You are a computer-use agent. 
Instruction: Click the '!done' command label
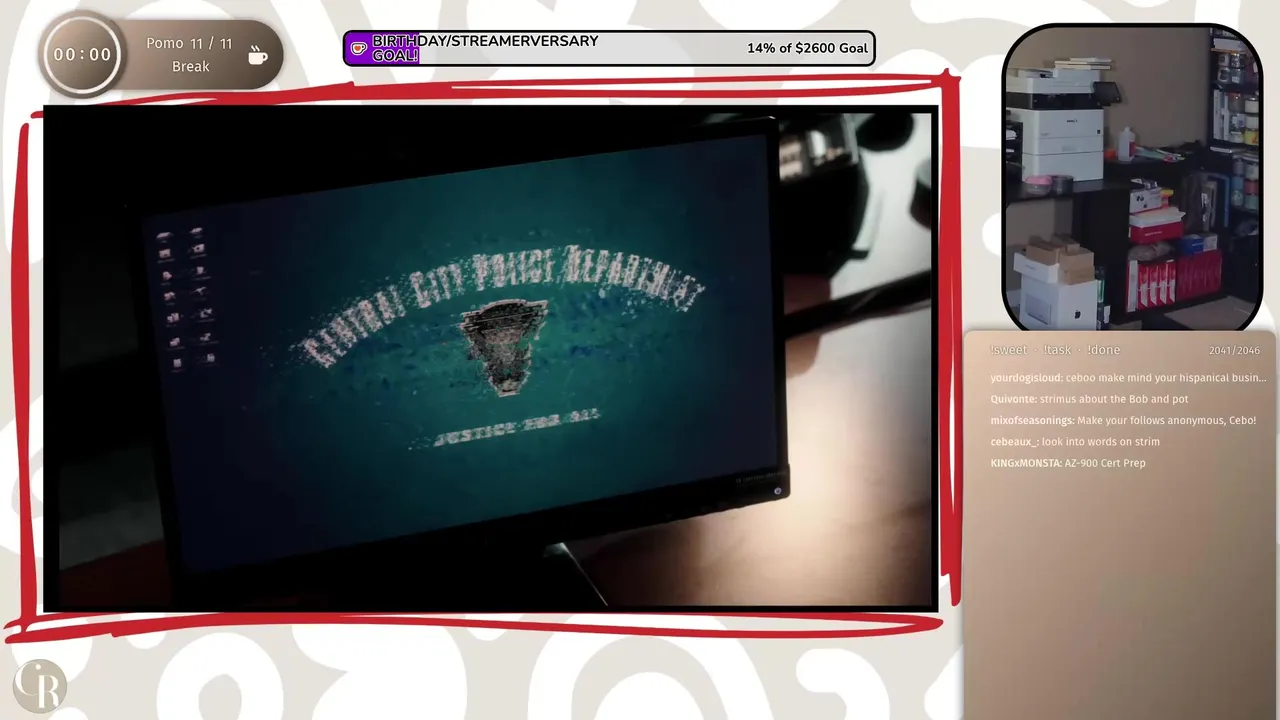[1103, 350]
